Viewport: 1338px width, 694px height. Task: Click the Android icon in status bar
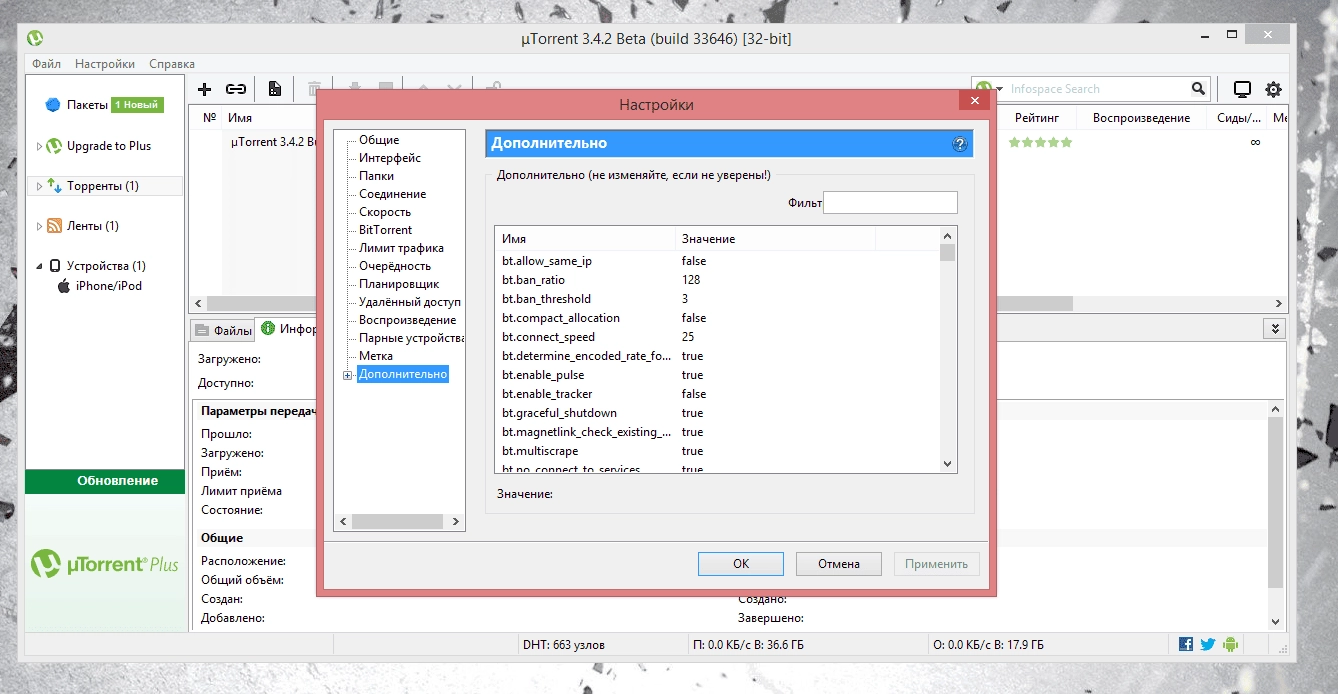pos(1230,645)
